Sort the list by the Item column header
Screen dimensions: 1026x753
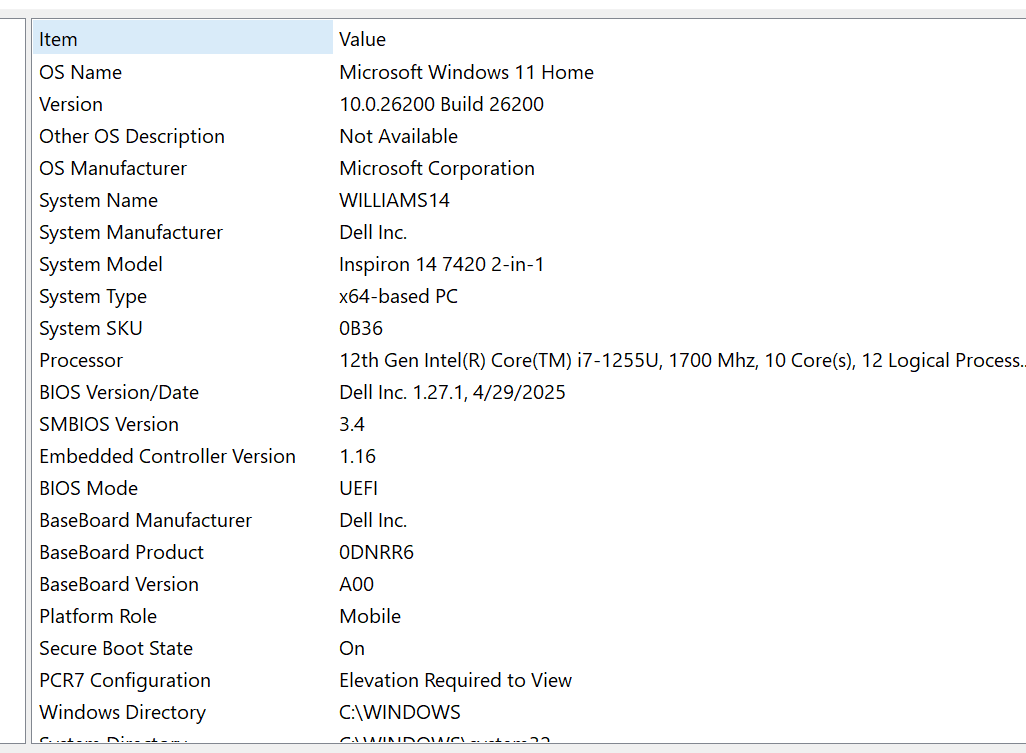(x=183, y=39)
